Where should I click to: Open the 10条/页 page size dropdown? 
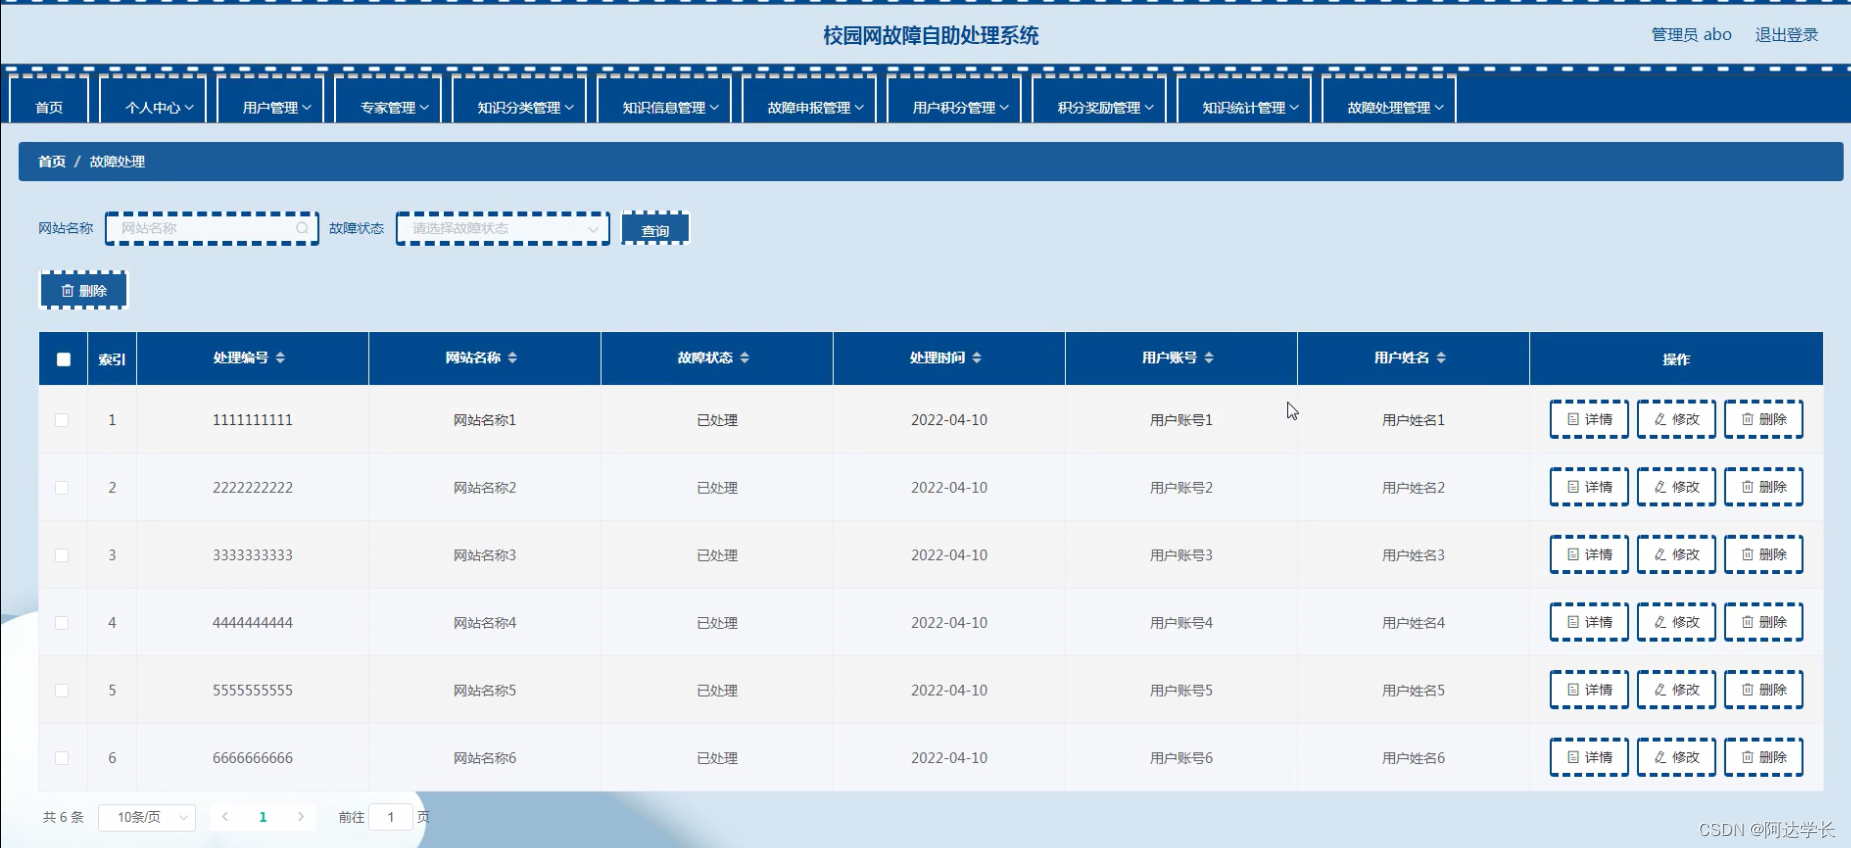pyautogui.click(x=147, y=817)
